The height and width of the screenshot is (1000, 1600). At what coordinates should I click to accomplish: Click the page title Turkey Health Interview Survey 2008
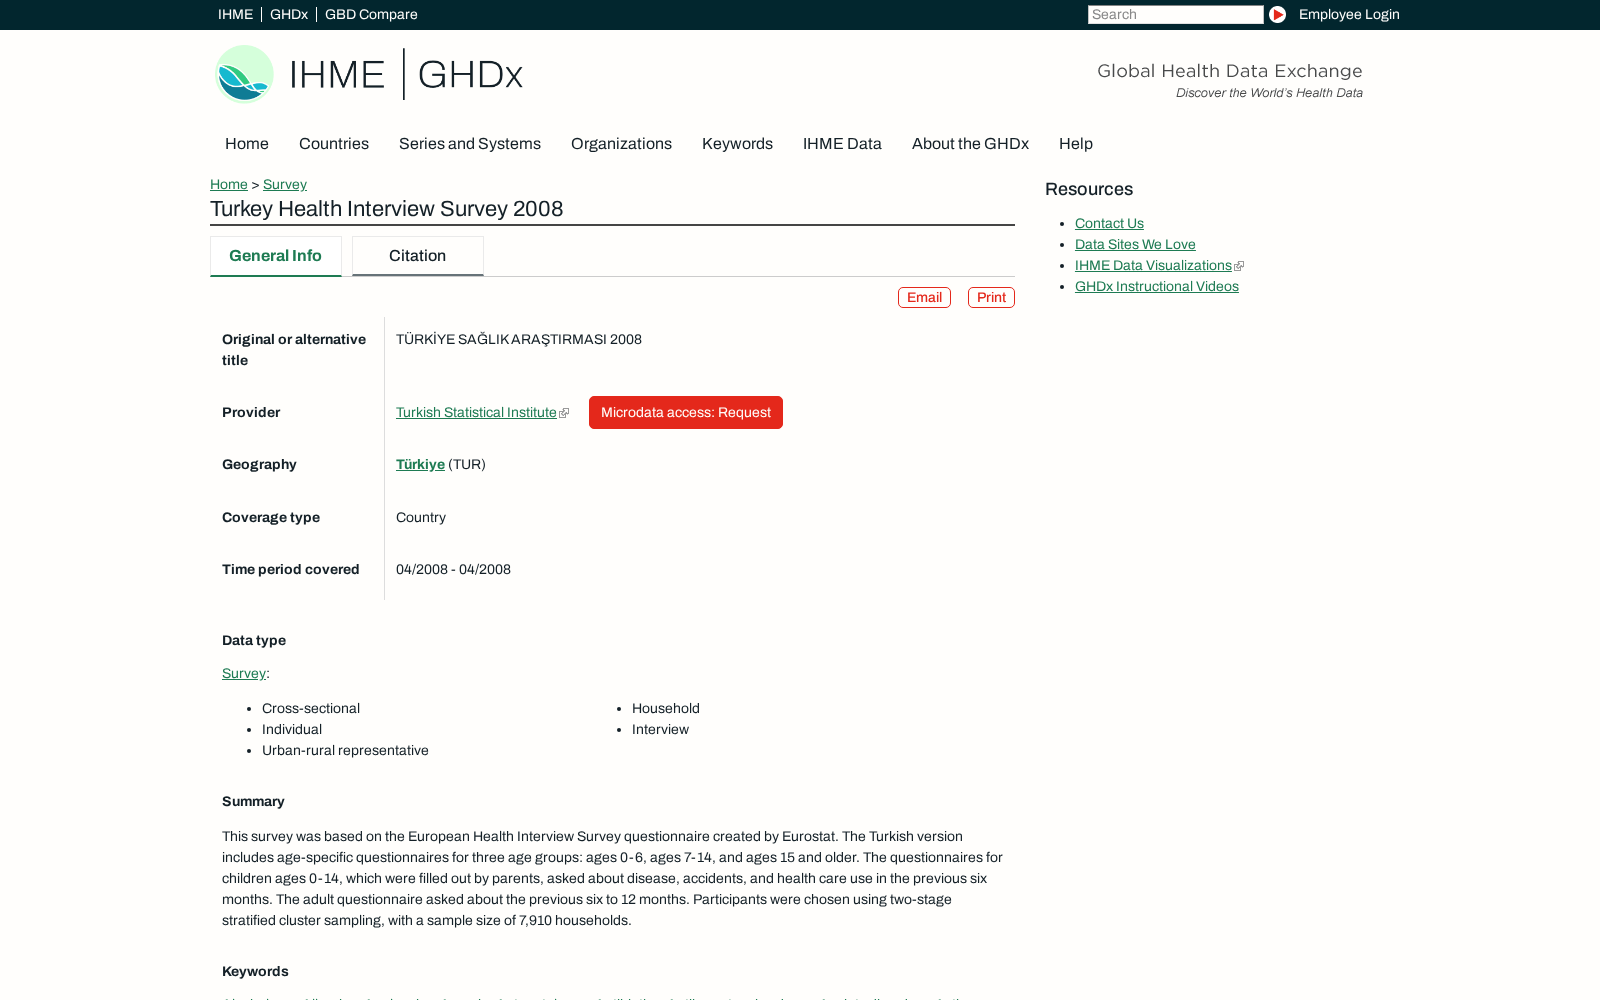[x=387, y=209]
